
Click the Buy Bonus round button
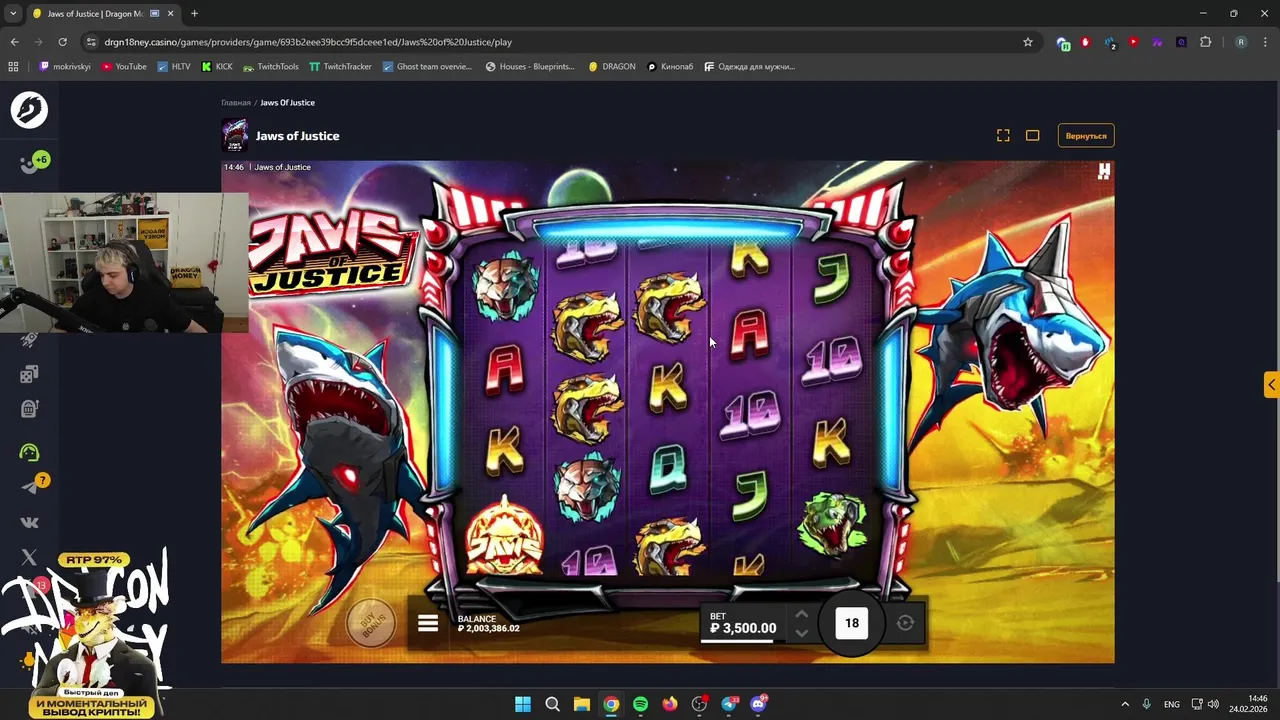pyautogui.click(x=371, y=625)
